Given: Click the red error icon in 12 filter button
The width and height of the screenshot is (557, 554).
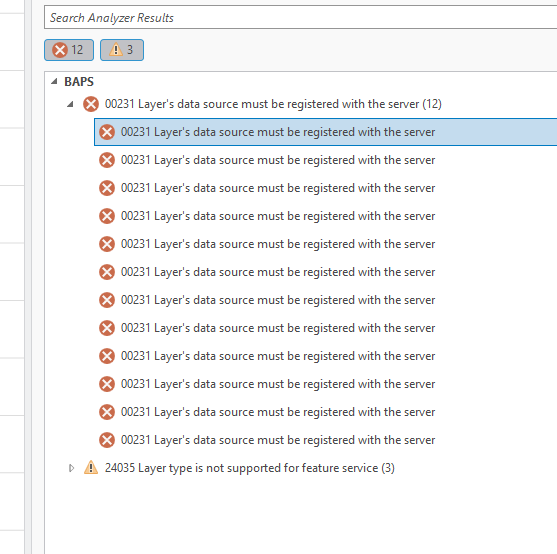Looking at the screenshot, I should tap(60, 50).
